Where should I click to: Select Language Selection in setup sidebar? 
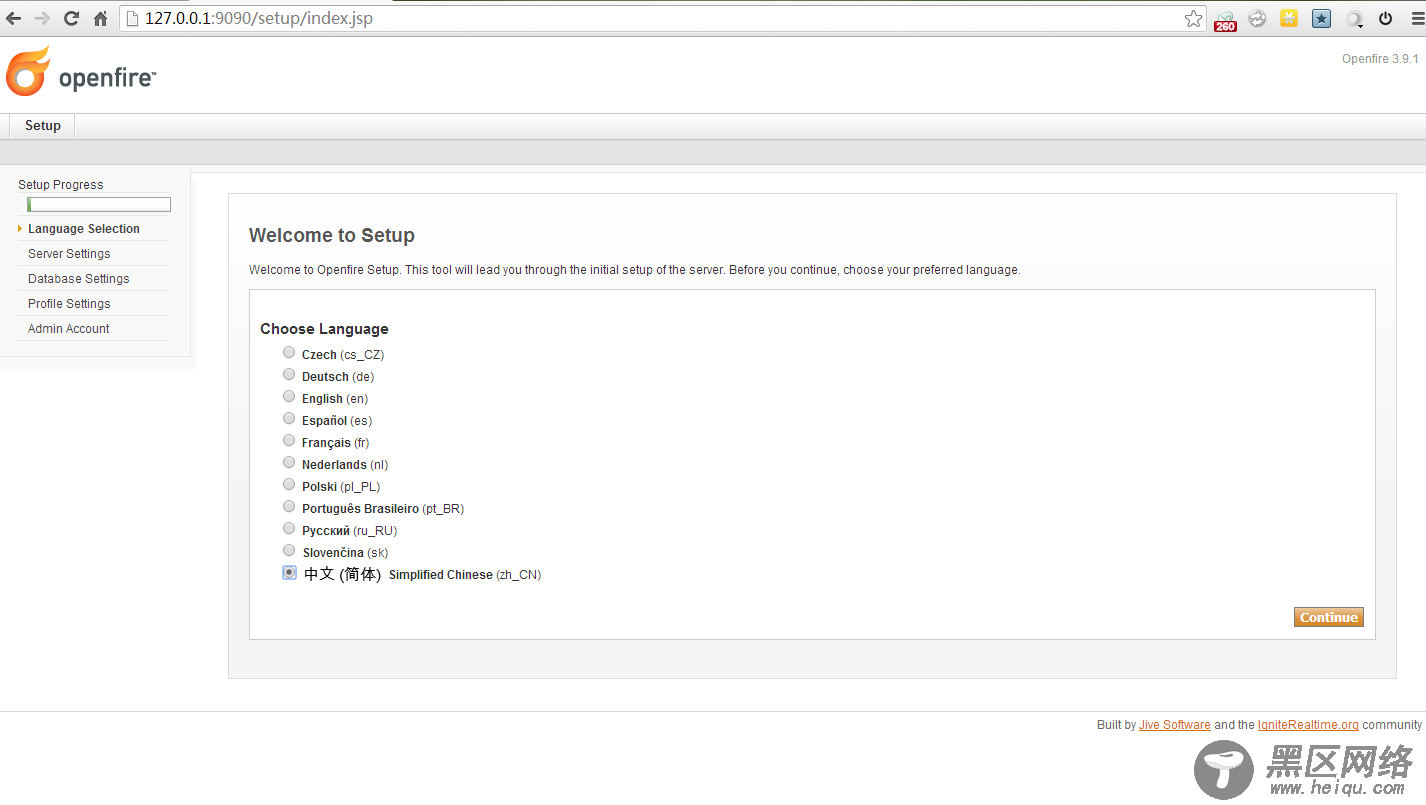point(84,229)
